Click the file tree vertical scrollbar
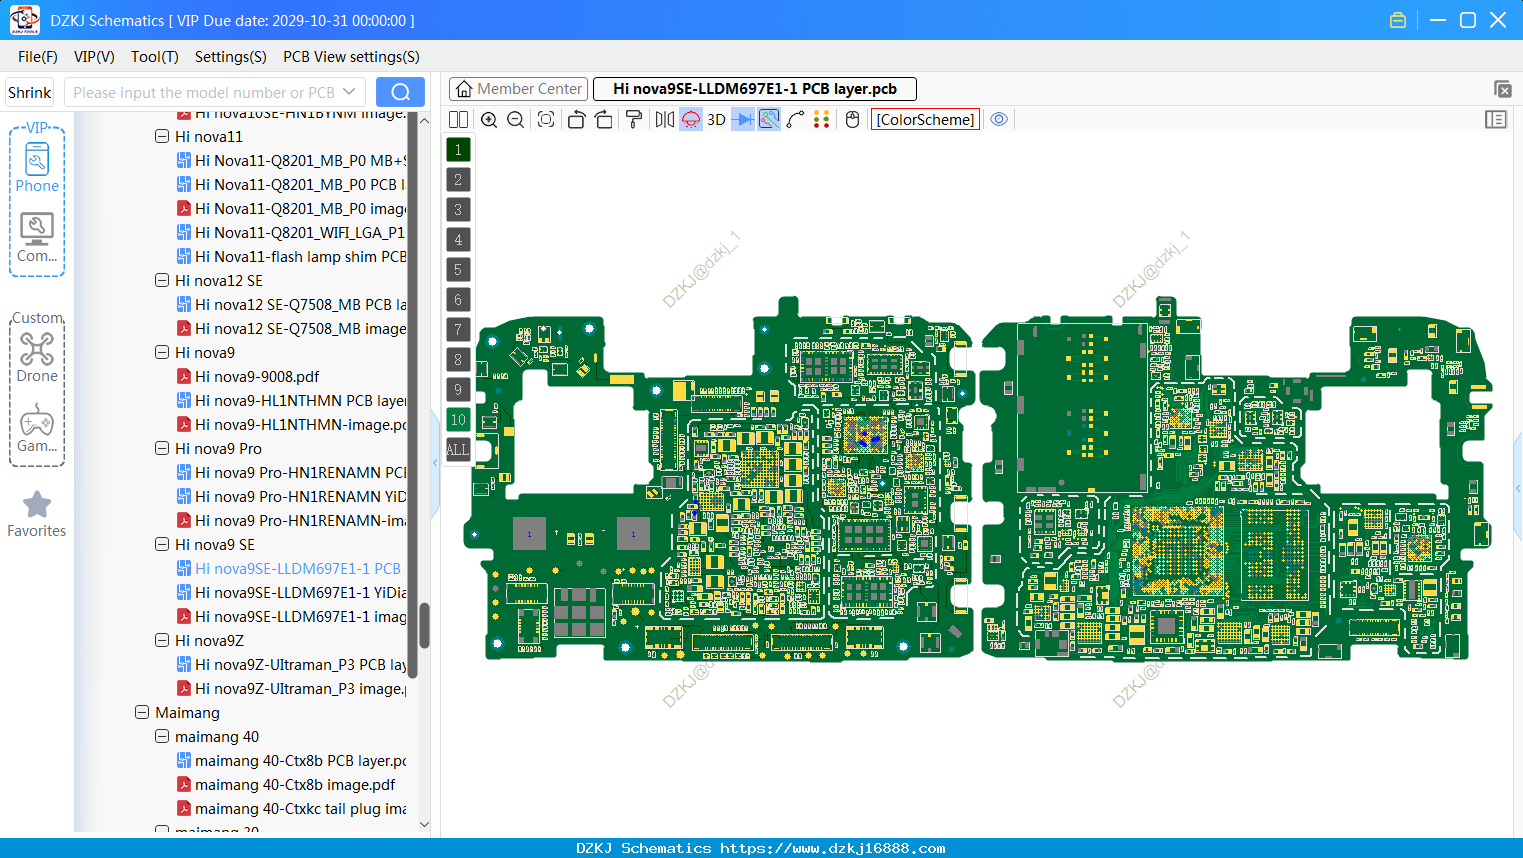 (x=424, y=626)
